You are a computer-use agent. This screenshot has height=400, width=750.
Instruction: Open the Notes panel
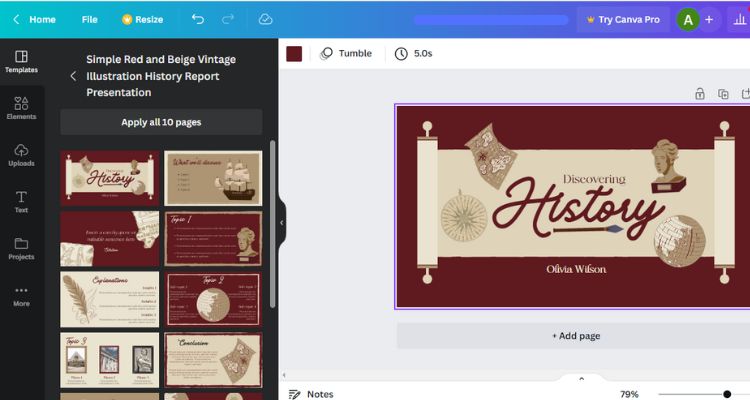pos(311,394)
